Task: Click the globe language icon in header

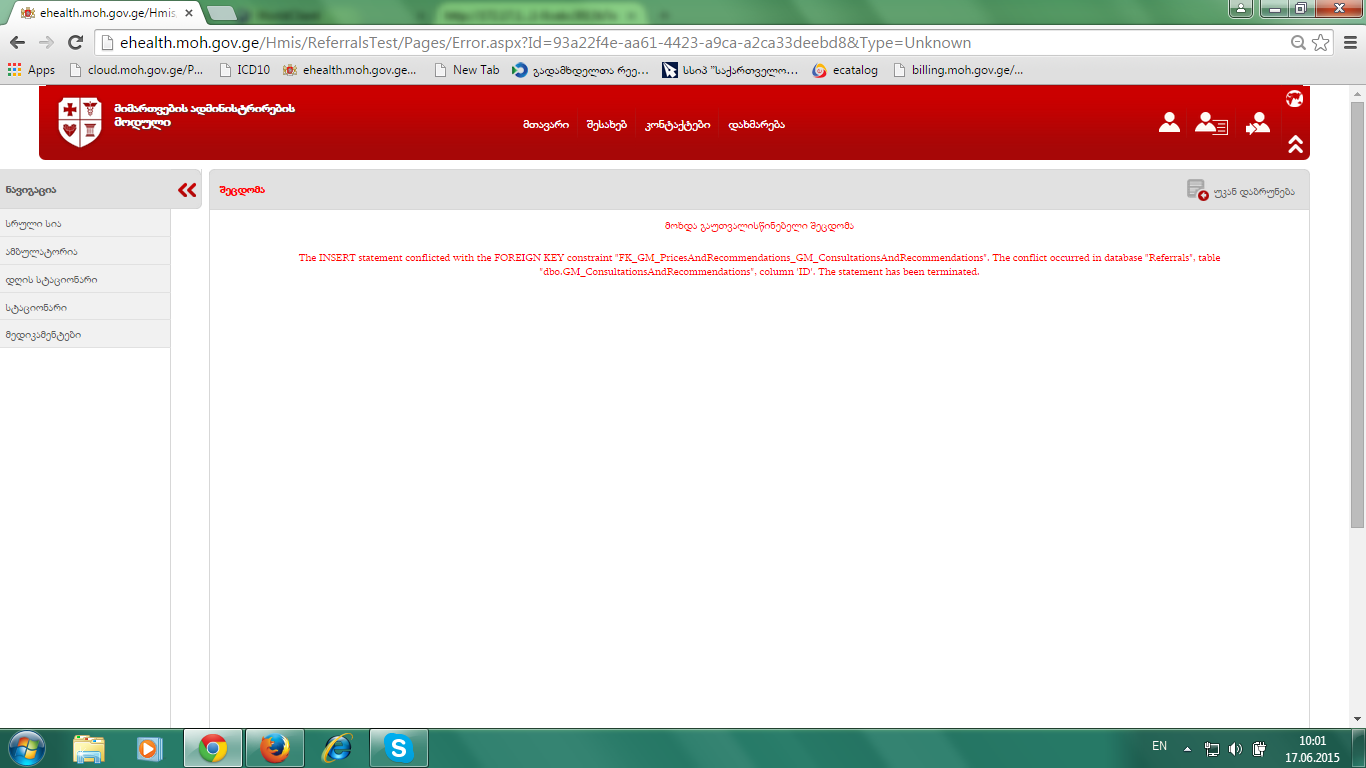Action: pyautogui.click(x=1294, y=98)
